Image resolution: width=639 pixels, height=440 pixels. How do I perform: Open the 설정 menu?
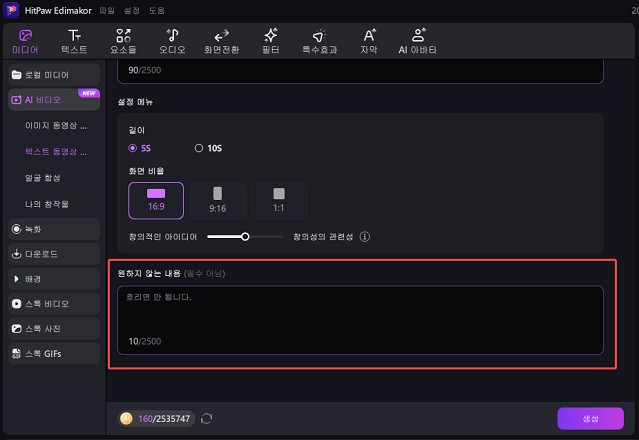(132, 11)
